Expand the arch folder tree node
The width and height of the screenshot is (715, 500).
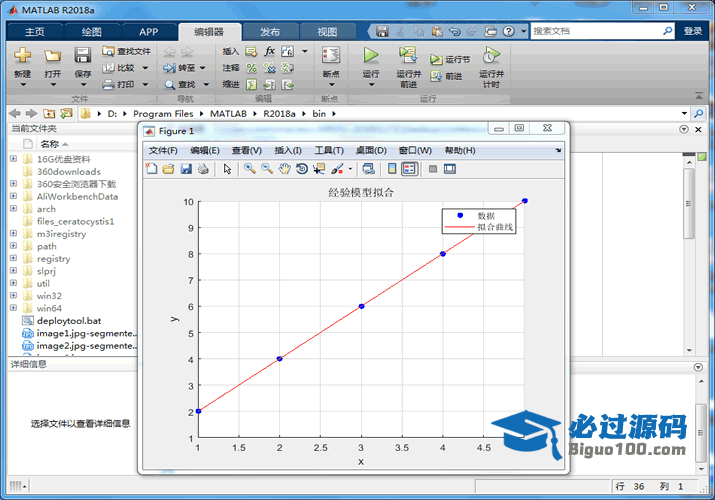13,209
